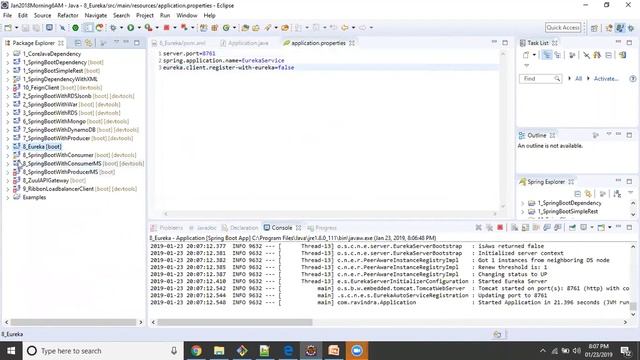Open Display Selected Console dropdown
Image resolution: width=640 pixels, height=360 pixels.
(591, 227)
